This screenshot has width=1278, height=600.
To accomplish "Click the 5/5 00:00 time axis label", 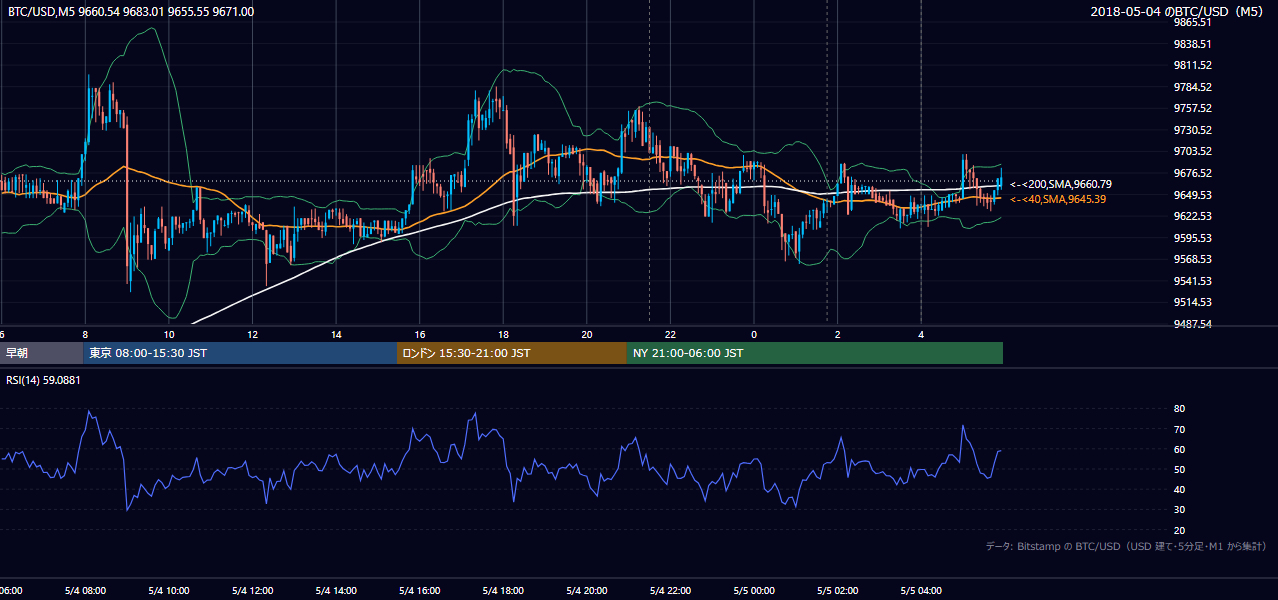I will (753, 591).
